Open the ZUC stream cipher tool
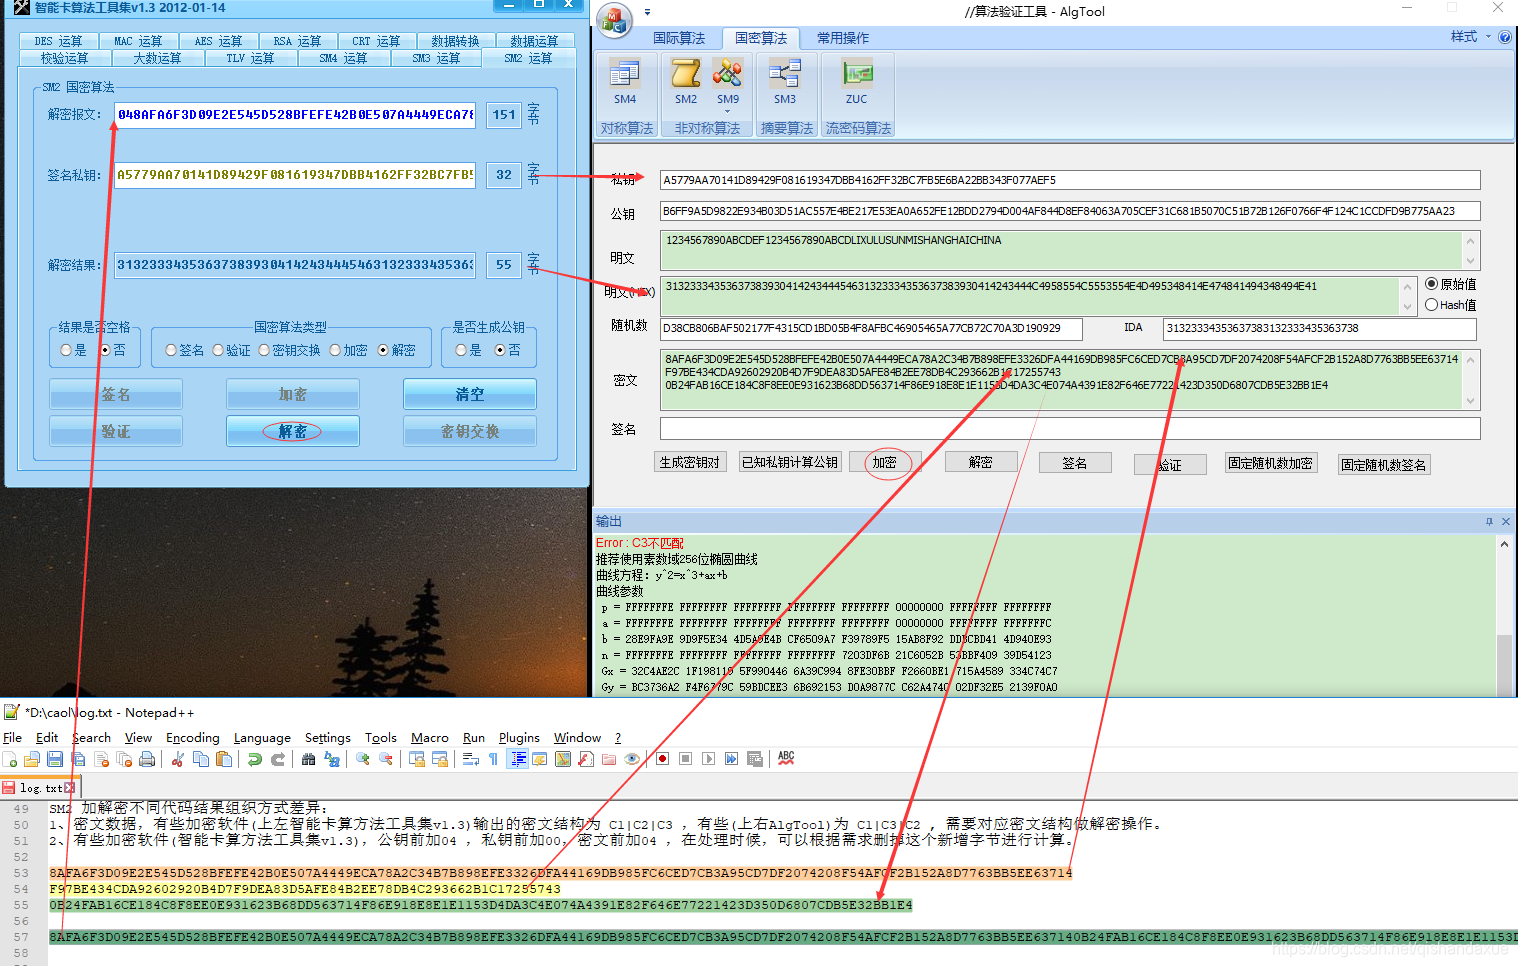The height and width of the screenshot is (967, 1518). pos(857,80)
